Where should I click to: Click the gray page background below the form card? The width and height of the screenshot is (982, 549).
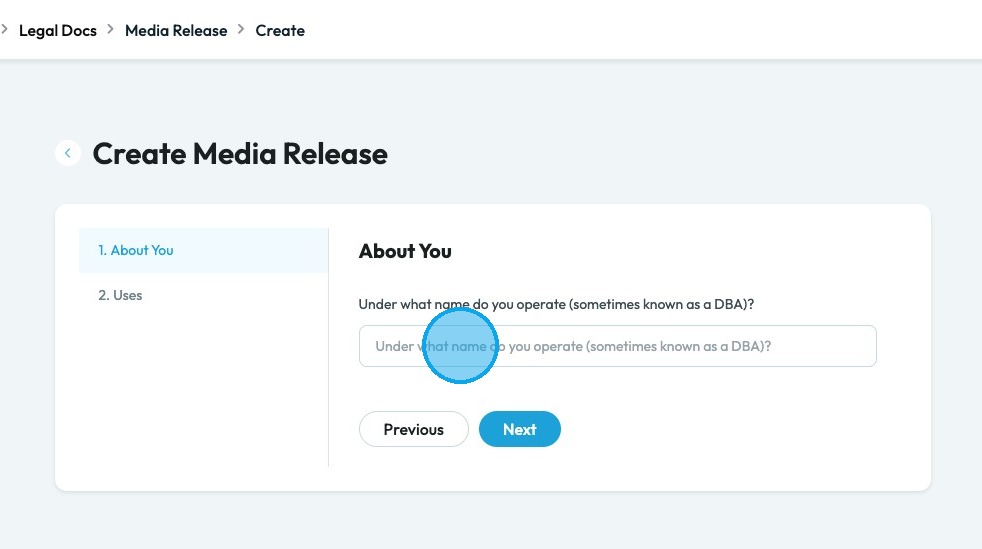coord(490,520)
